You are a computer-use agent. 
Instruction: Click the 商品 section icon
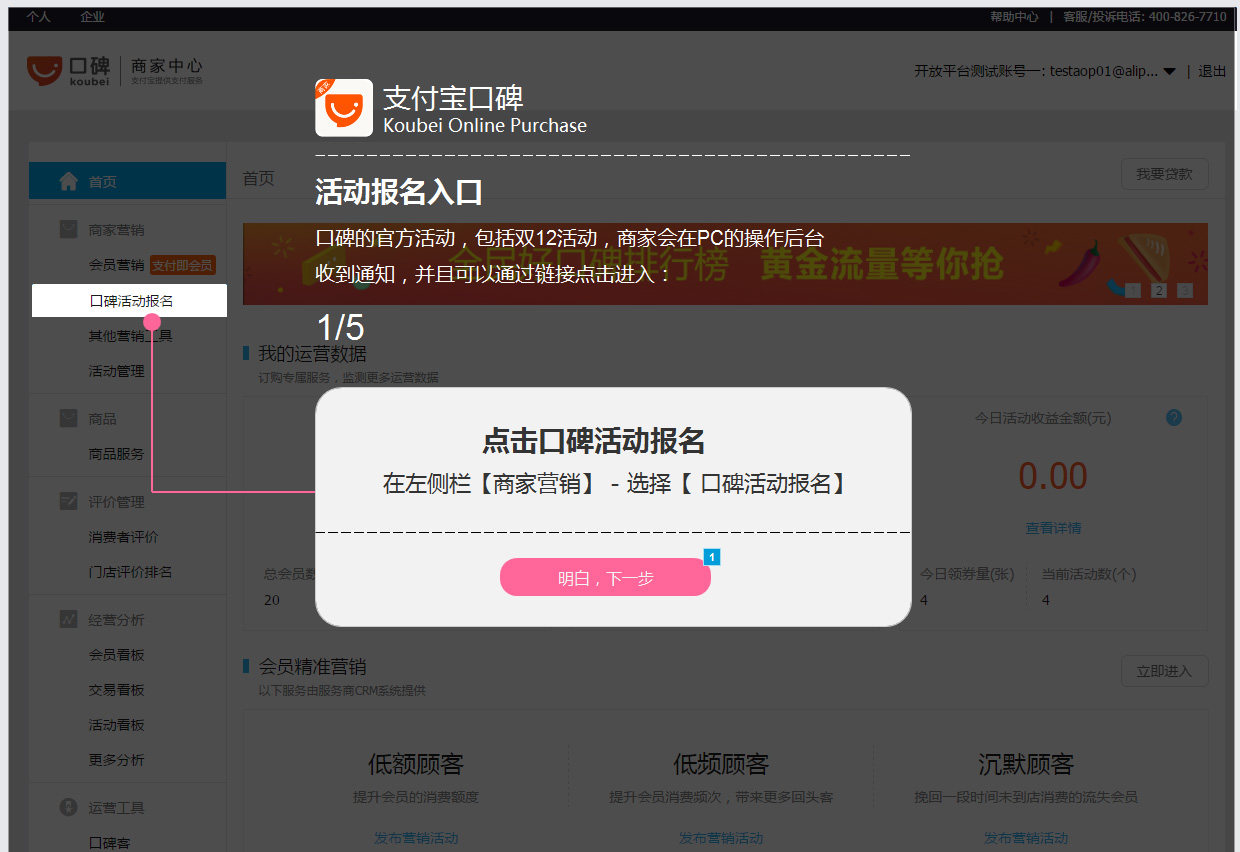click(68, 418)
